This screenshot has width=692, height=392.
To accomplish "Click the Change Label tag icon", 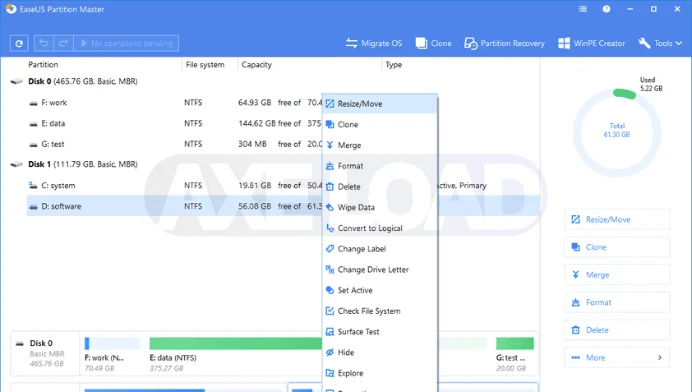I will [x=330, y=249].
